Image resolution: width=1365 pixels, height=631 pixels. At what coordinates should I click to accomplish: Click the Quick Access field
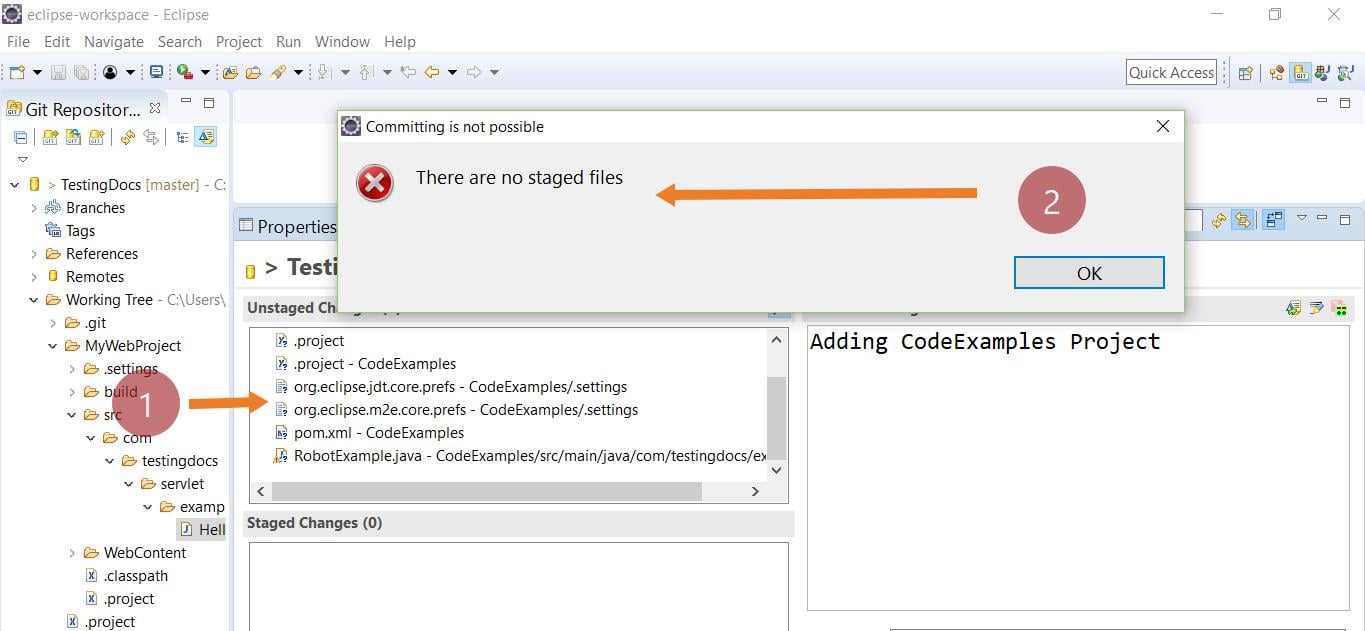click(1171, 71)
